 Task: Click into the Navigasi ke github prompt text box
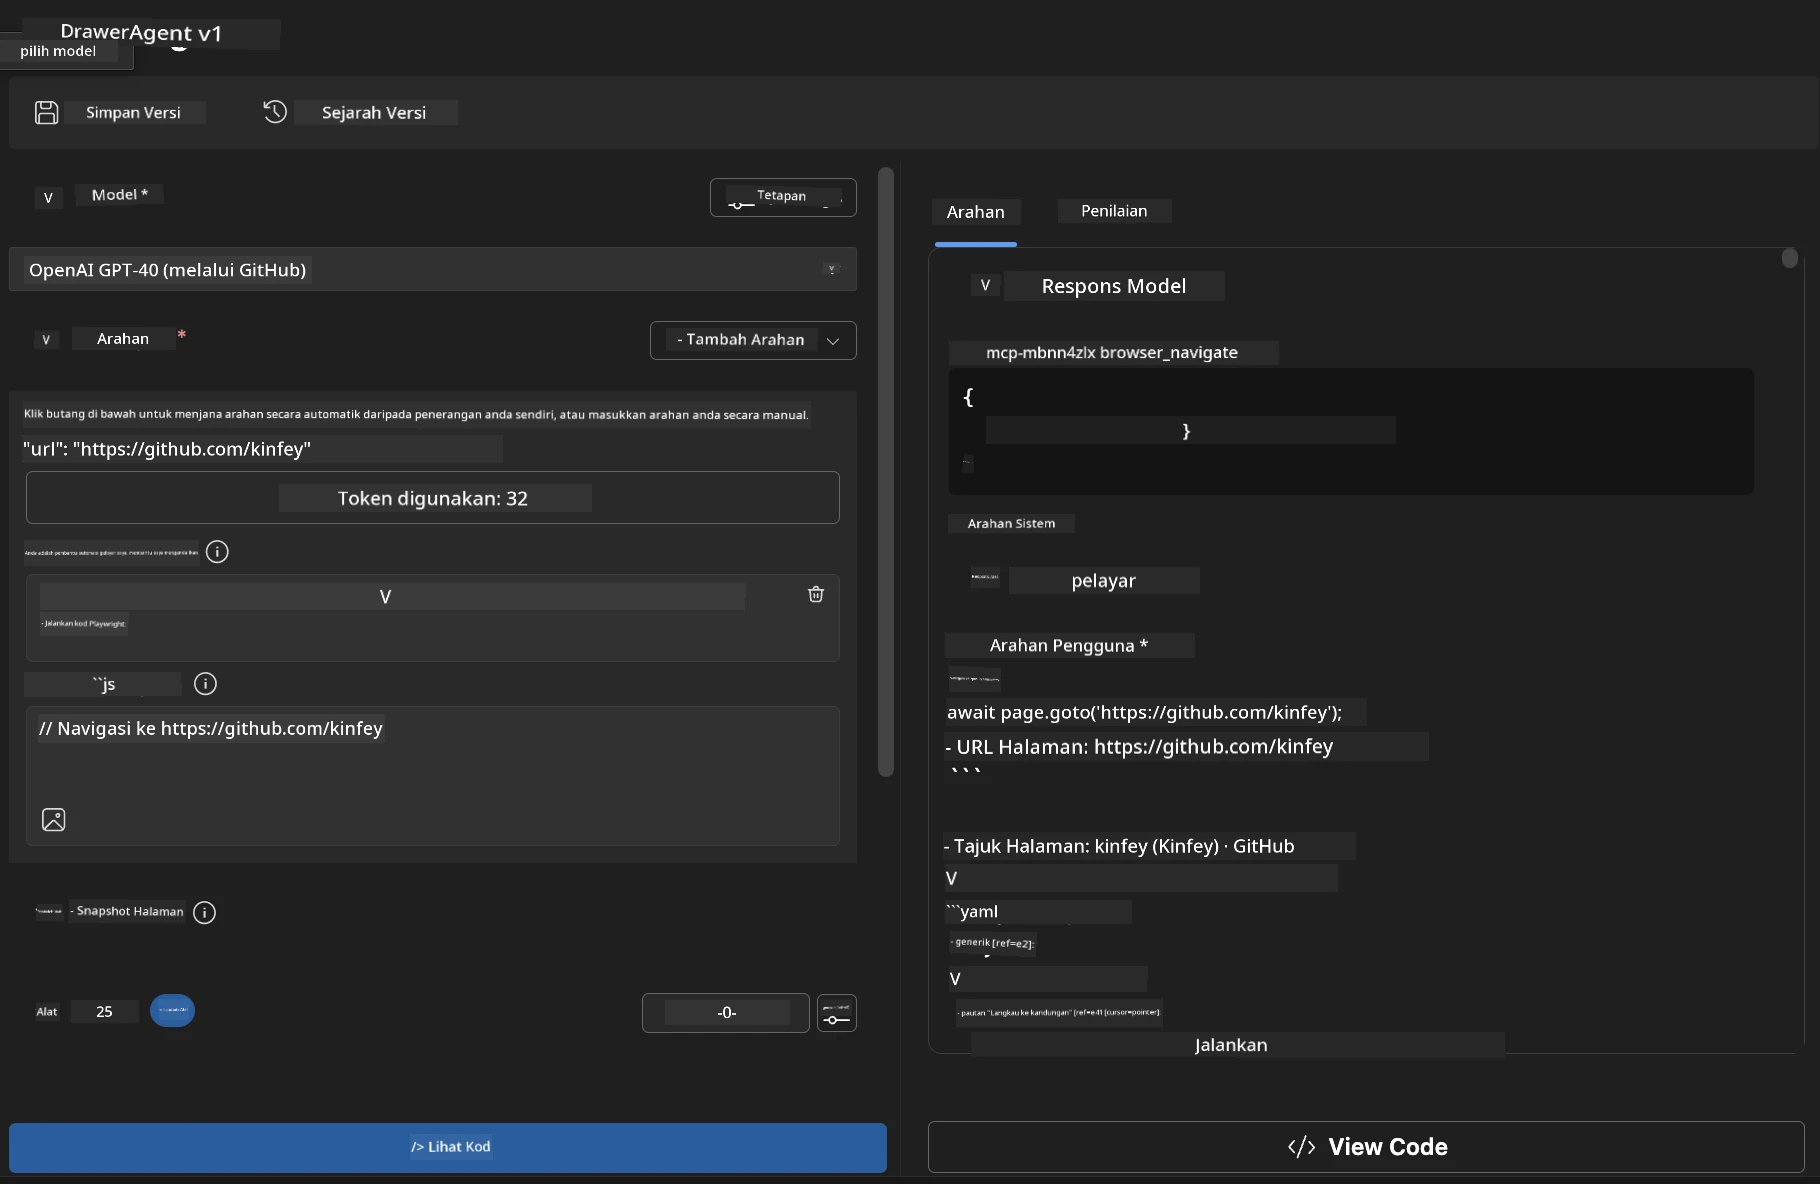click(433, 776)
